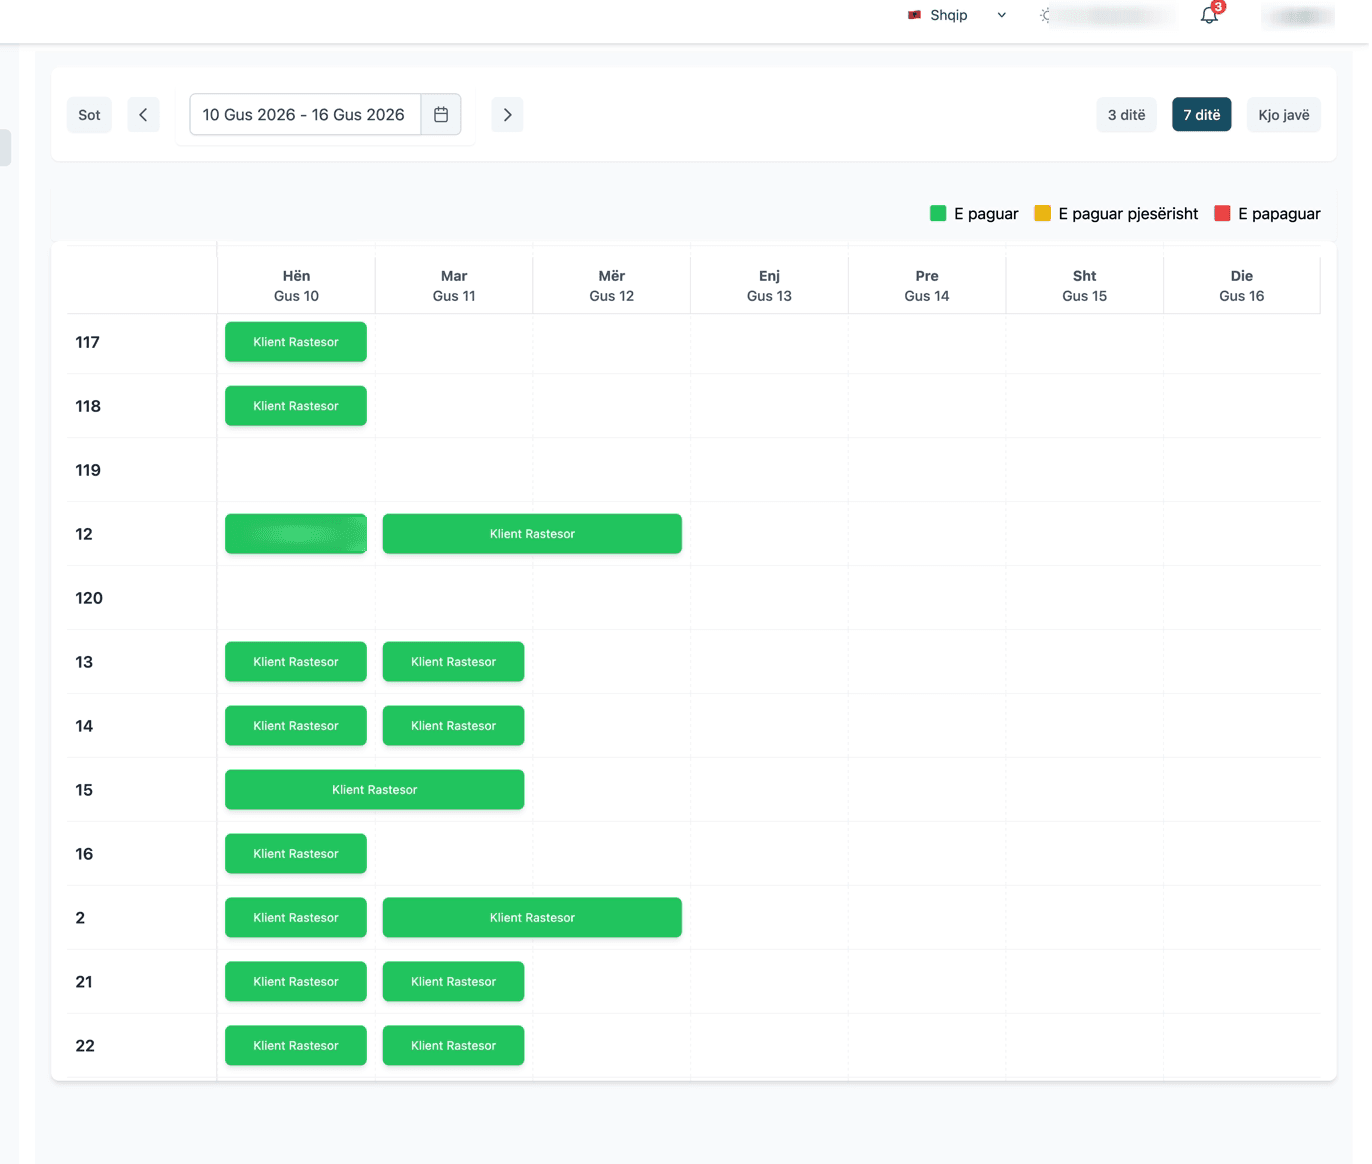Viewport: 1372px width, 1164px height.
Task: Click green E paguar legend swatch
Action: (x=938, y=213)
